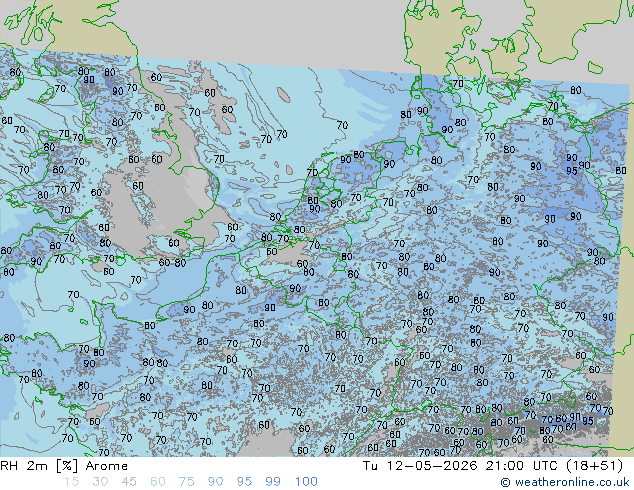Click the legend value 15
This screenshot has width=634, height=490.
71,482
